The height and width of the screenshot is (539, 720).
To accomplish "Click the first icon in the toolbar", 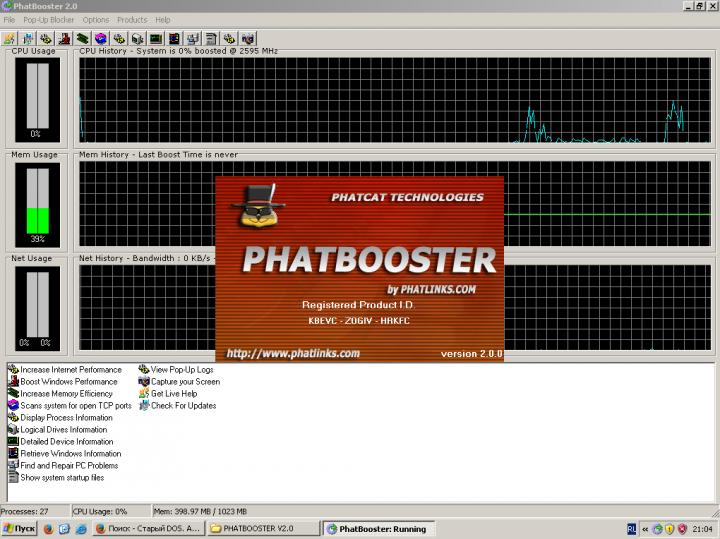I will pos(9,39).
